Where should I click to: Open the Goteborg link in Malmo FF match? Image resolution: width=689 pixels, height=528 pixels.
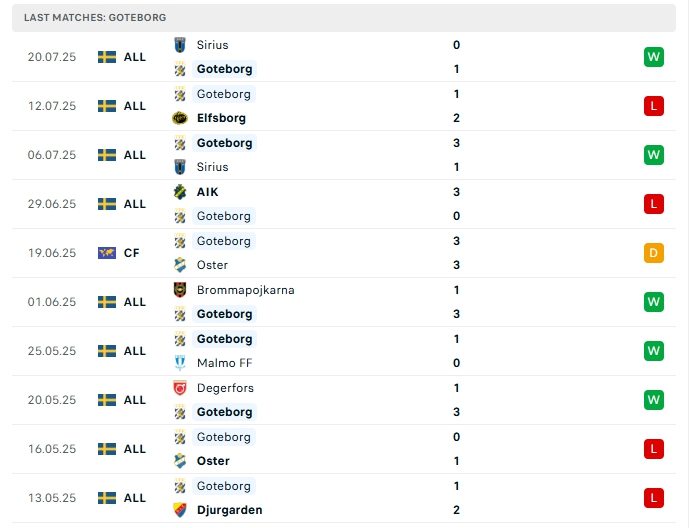[224, 339]
